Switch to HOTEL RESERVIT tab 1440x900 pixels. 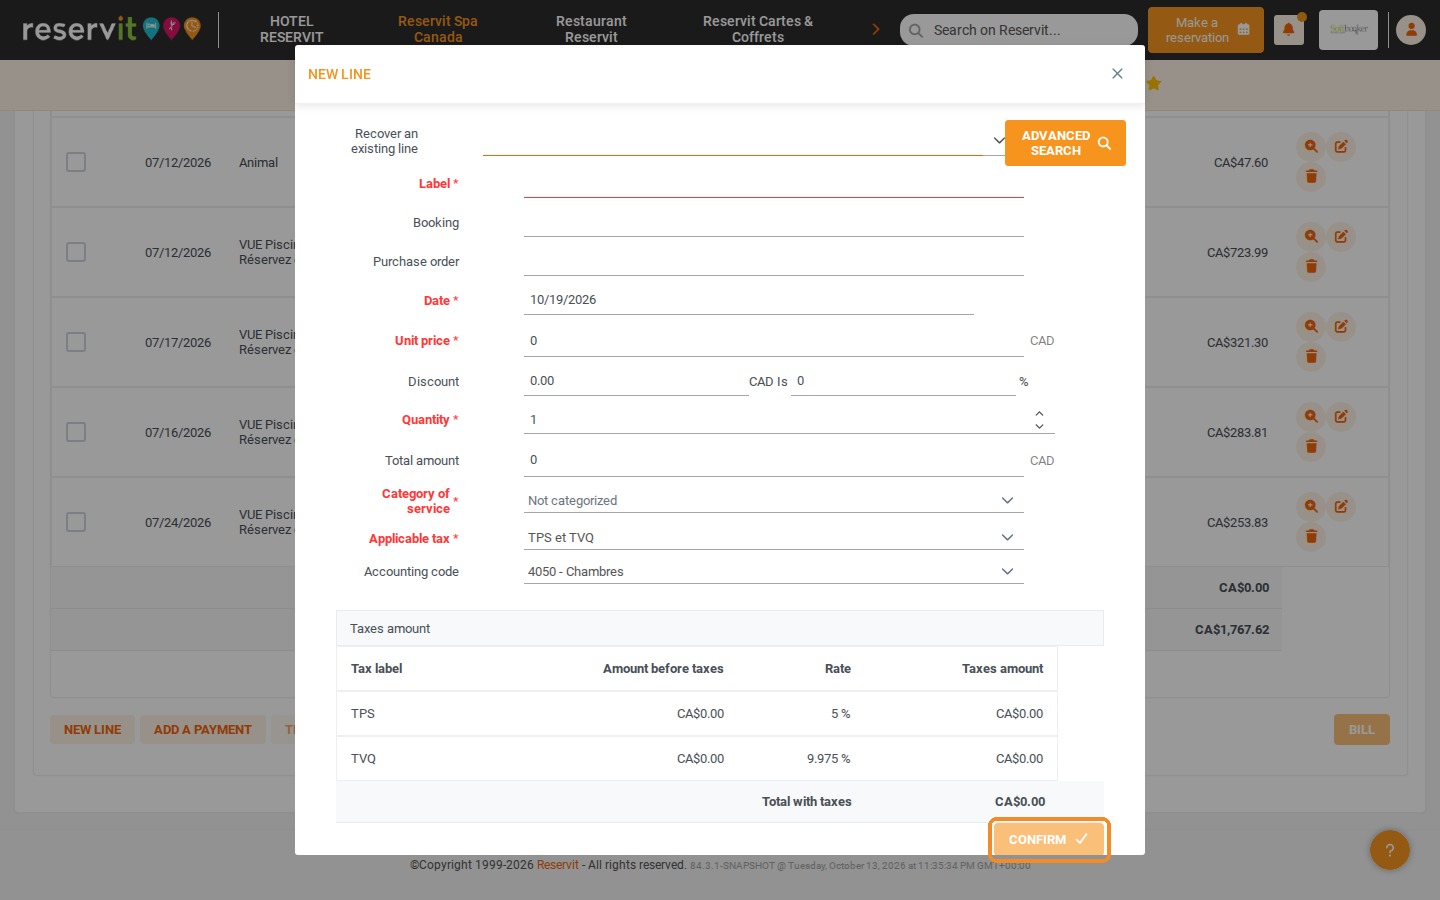[x=291, y=29]
